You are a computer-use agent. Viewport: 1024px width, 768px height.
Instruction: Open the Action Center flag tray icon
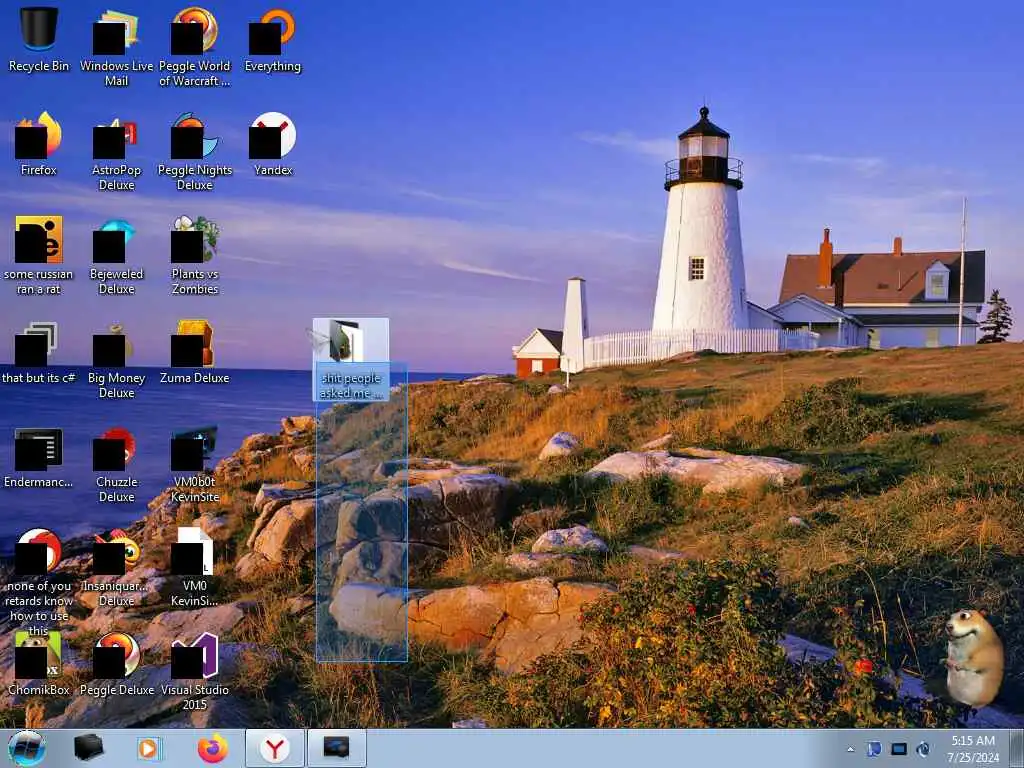[874, 749]
